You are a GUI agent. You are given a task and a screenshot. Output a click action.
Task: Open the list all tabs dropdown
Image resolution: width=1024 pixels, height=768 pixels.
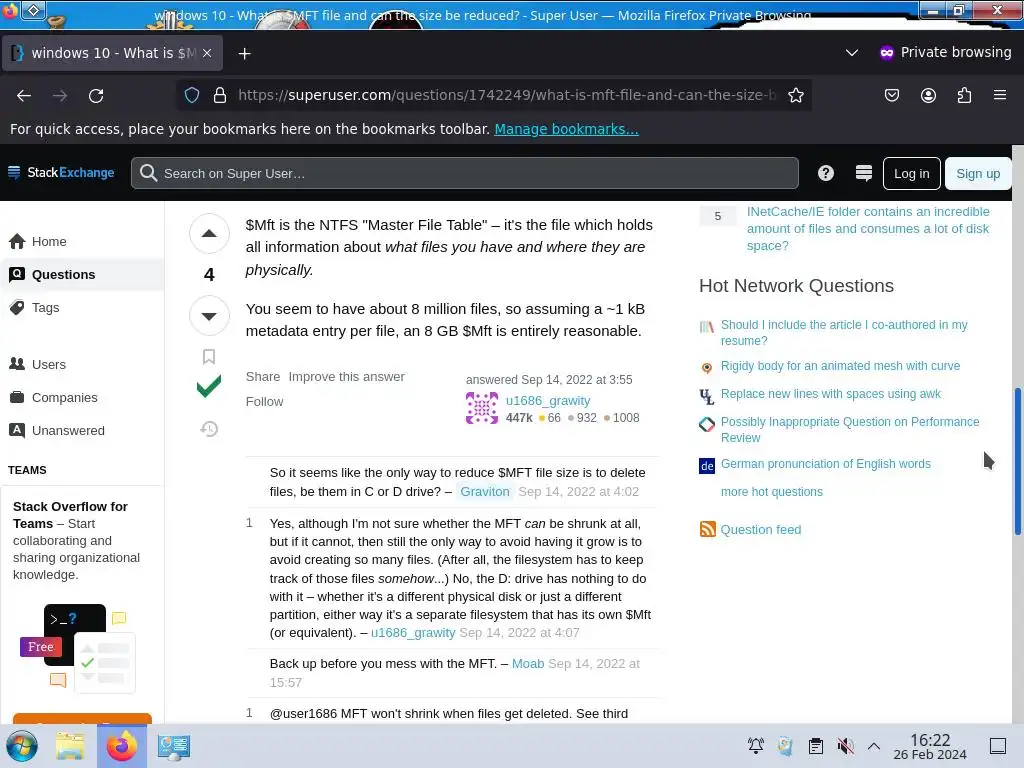point(852,52)
